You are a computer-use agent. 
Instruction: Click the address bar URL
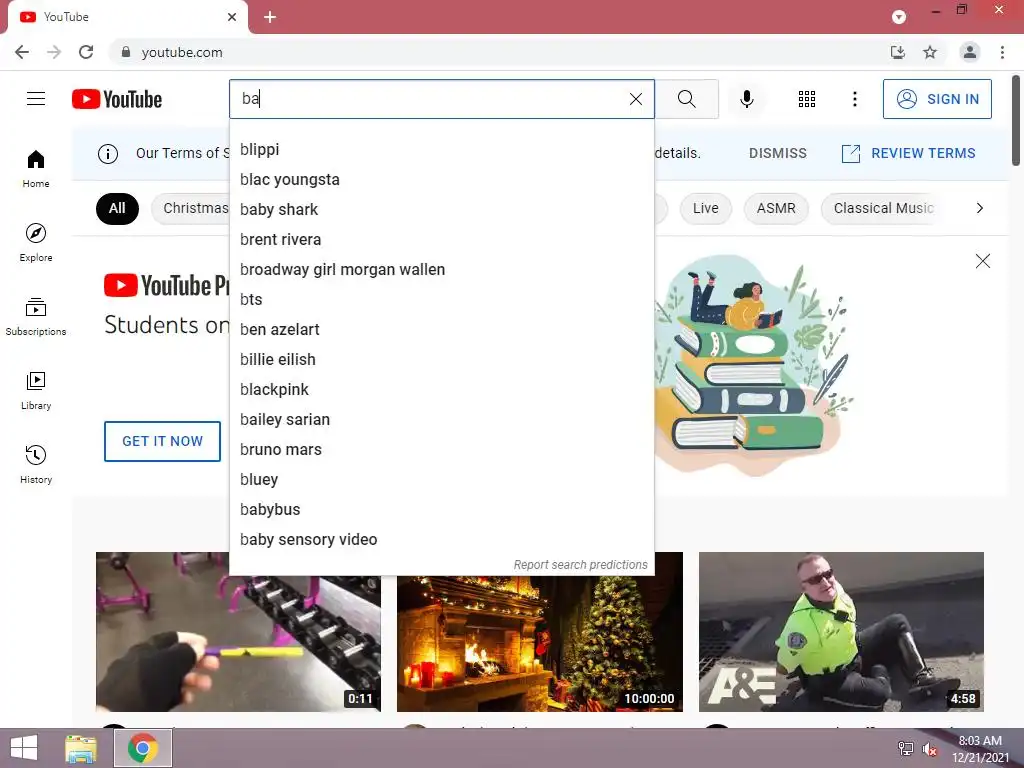(x=182, y=52)
